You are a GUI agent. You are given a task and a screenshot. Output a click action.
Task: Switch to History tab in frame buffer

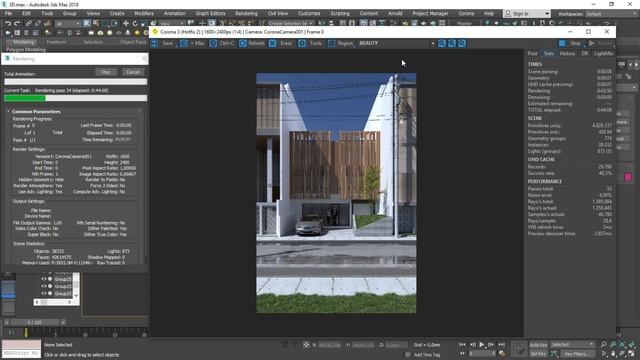567,53
